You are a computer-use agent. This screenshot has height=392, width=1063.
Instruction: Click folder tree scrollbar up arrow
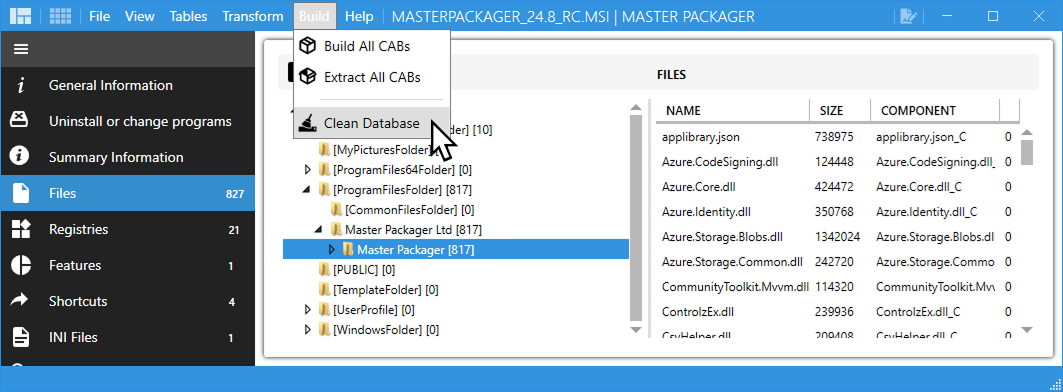point(635,107)
